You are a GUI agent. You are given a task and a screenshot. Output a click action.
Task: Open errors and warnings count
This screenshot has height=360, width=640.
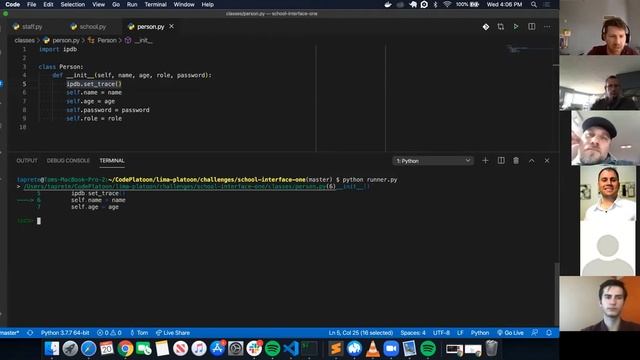109,333
